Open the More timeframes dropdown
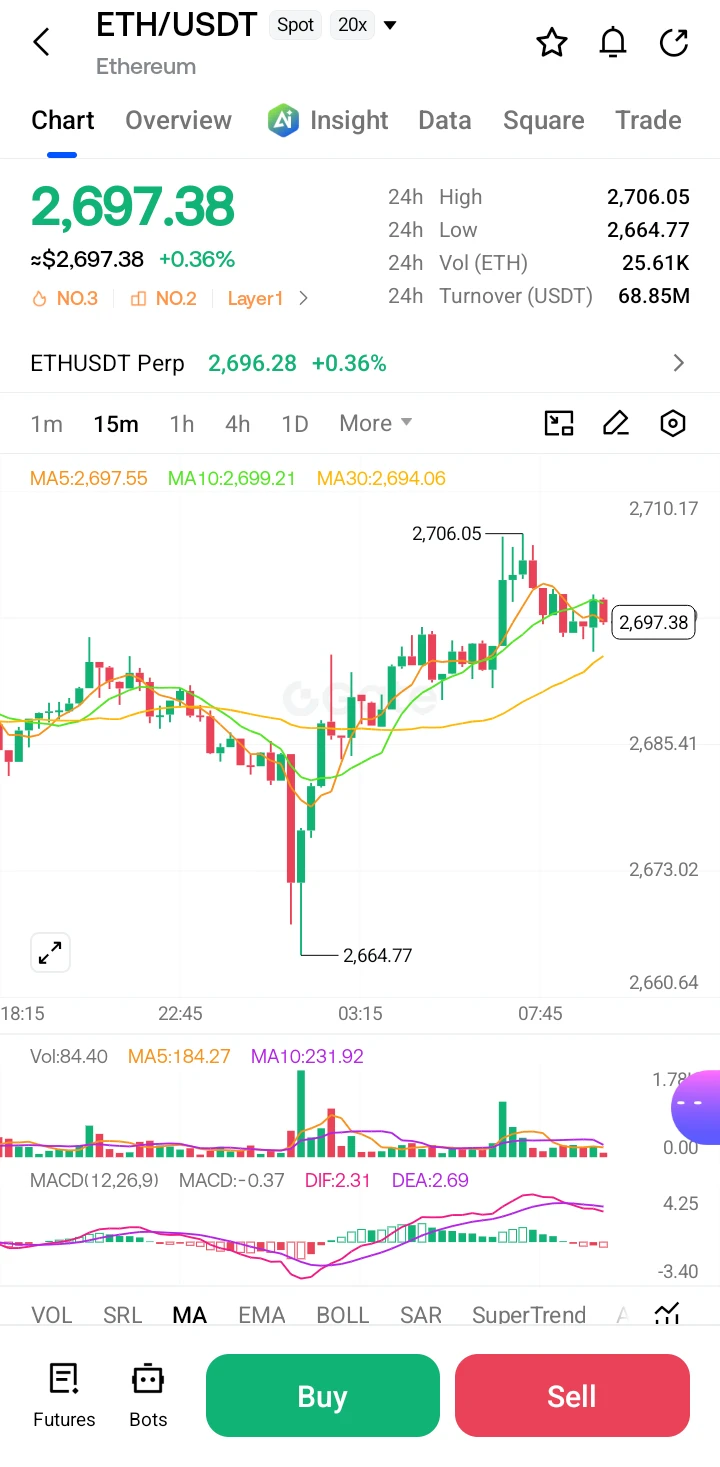 click(x=376, y=423)
